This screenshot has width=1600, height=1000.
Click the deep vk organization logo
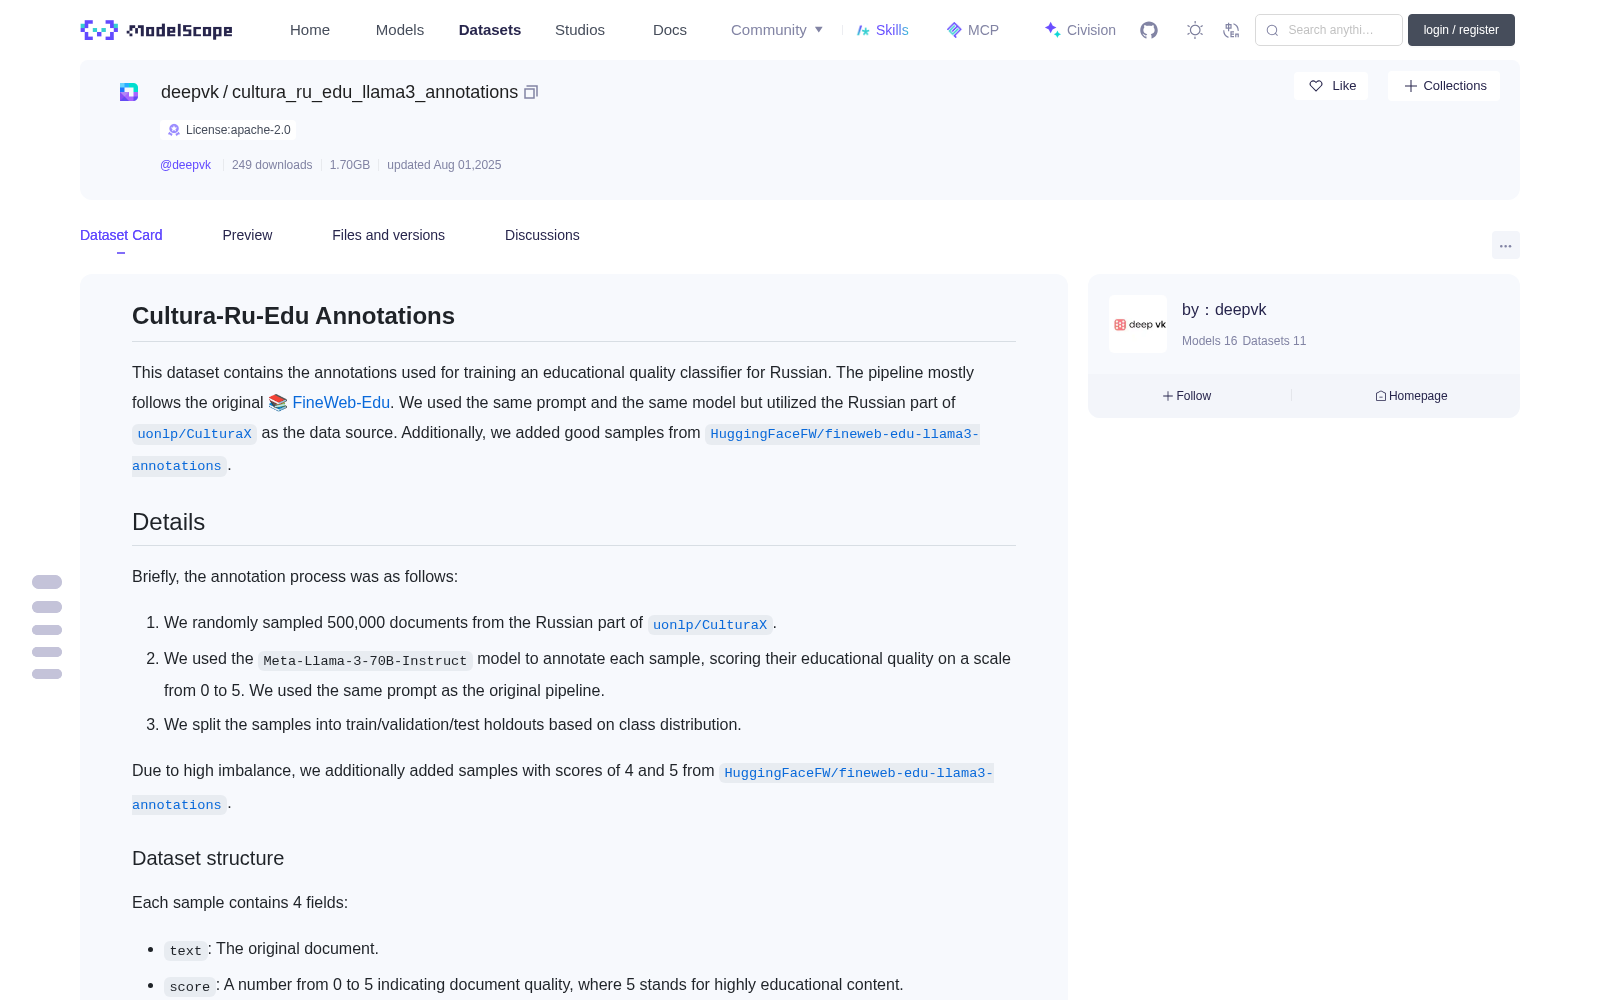[x=1138, y=324]
